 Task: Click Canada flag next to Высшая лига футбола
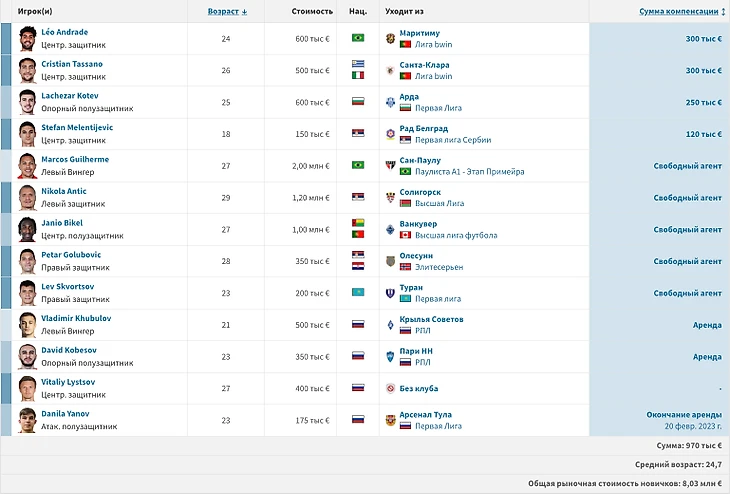coord(406,235)
